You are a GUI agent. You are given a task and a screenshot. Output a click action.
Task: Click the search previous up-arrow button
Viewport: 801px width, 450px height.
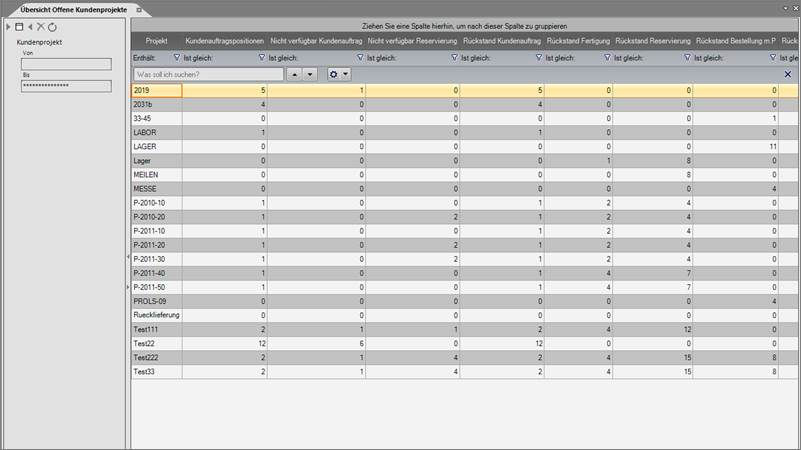pos(295,74)
